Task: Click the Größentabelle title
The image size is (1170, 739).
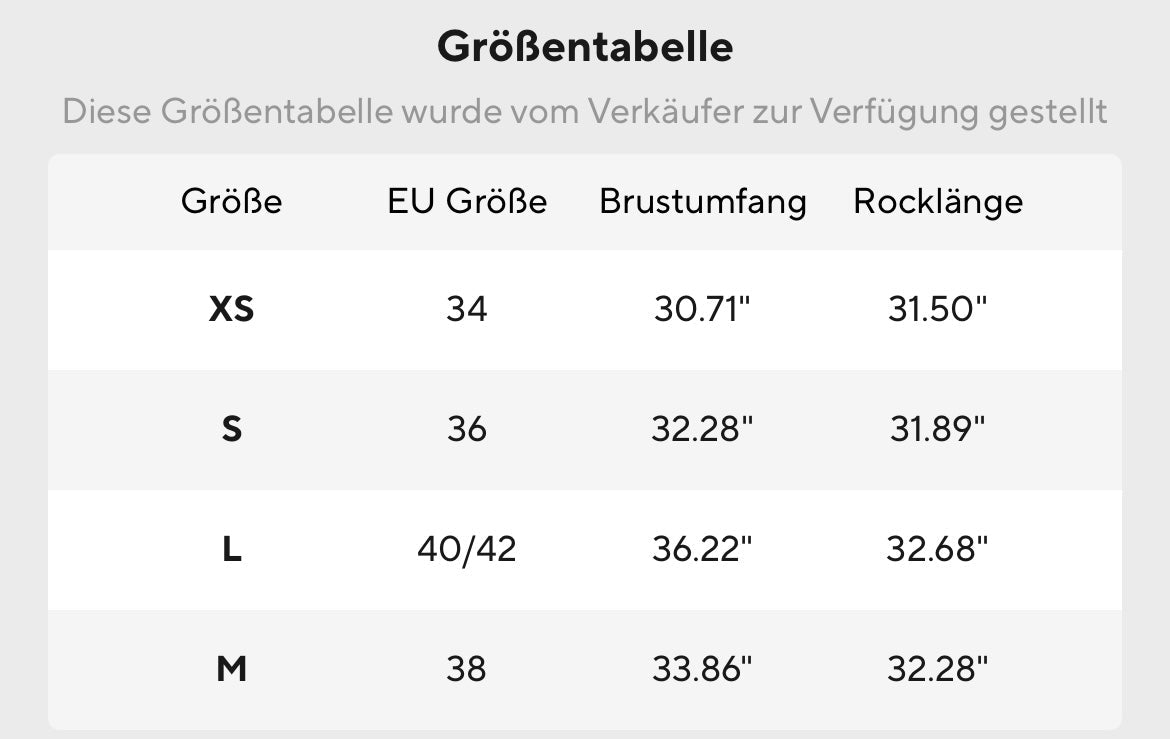Action: click(585, 47)
